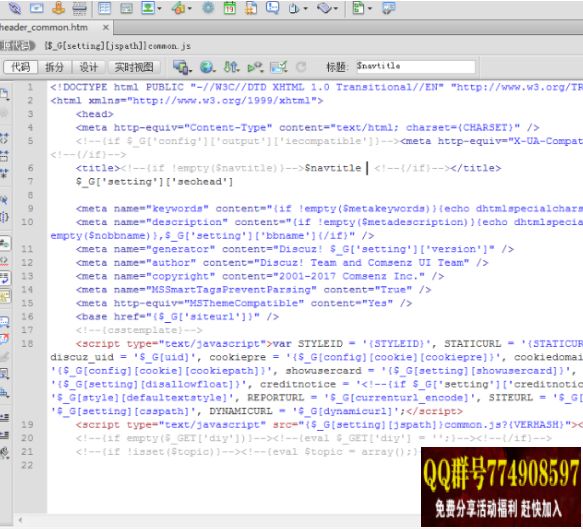Collapse the full tag from the coding toolbar
The image size is (583, 529).
4,138
